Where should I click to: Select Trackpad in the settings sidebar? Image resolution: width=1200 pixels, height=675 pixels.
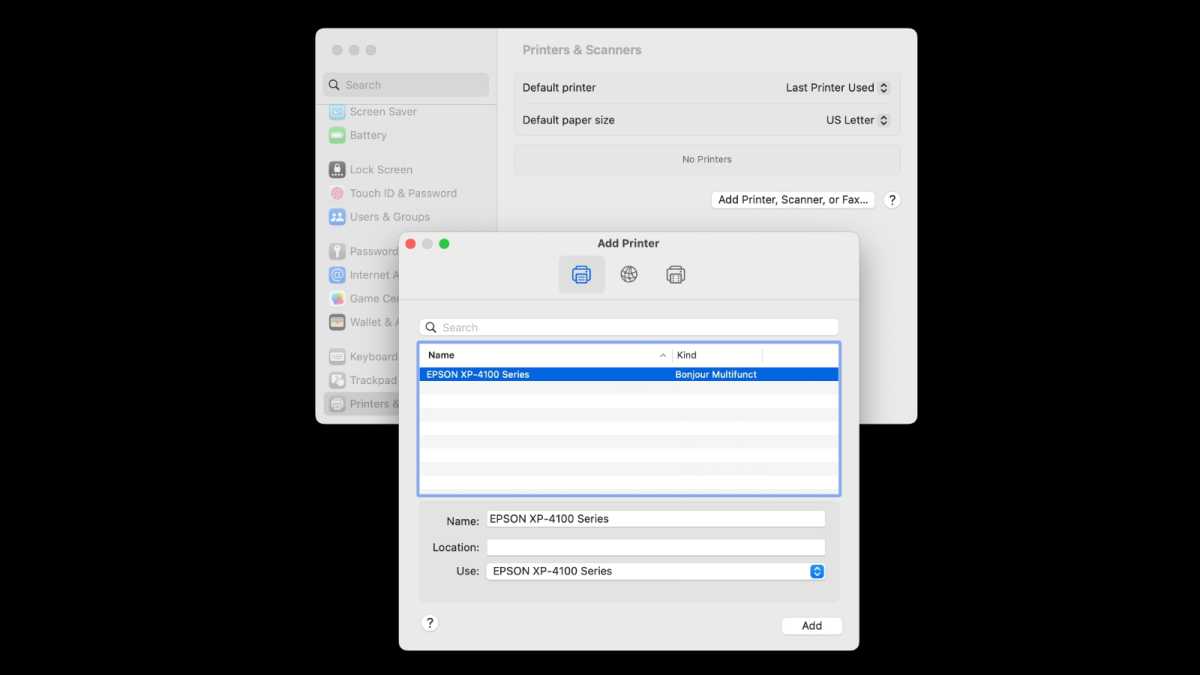(x=362, y=380)
